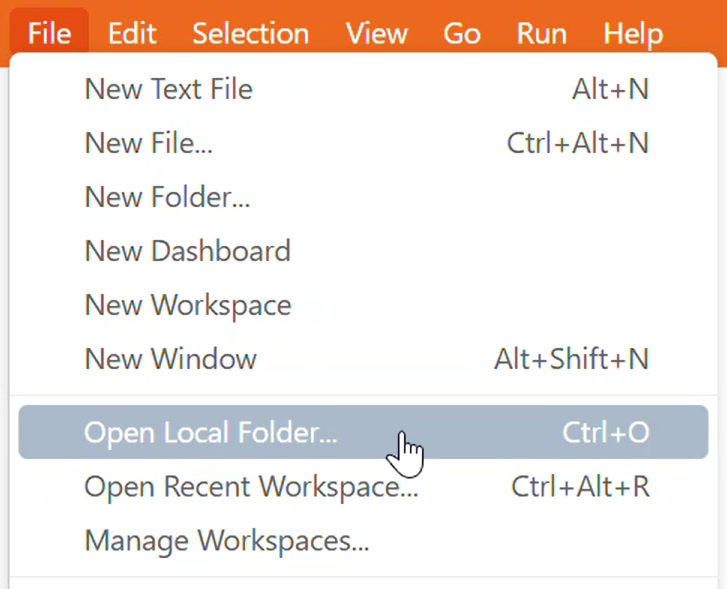Click the highlighted Open Local Folder... item

(210, 433)
